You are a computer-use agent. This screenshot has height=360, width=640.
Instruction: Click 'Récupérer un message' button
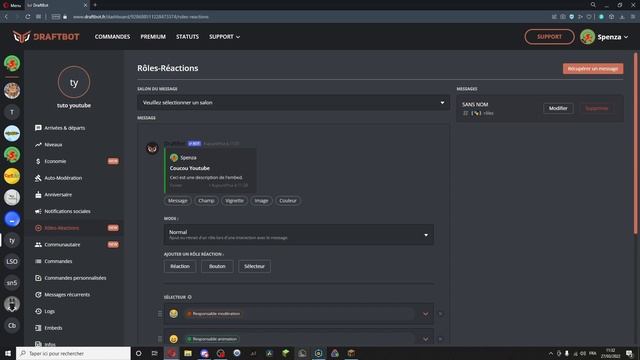[x=593, y=69]
